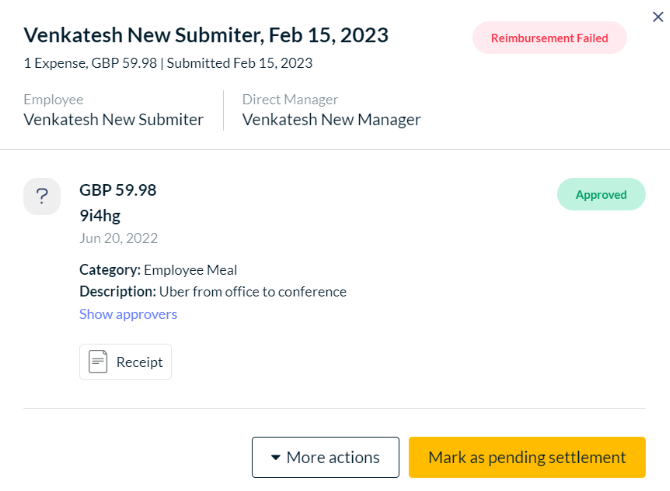Image resolution: width=670 pixels, height=491 pixels.
Task: Click the unknown category question mark icon
Action: coord(42,195)
